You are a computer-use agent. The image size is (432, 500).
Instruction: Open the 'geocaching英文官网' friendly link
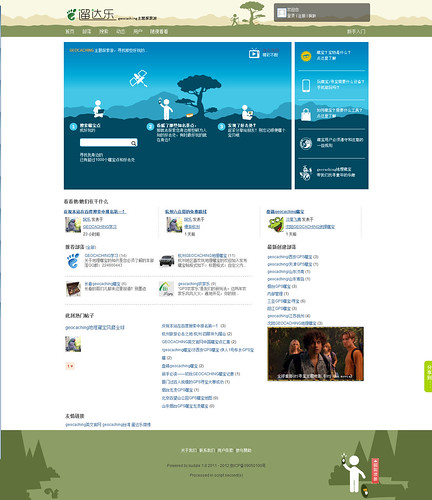click(83, 425)
